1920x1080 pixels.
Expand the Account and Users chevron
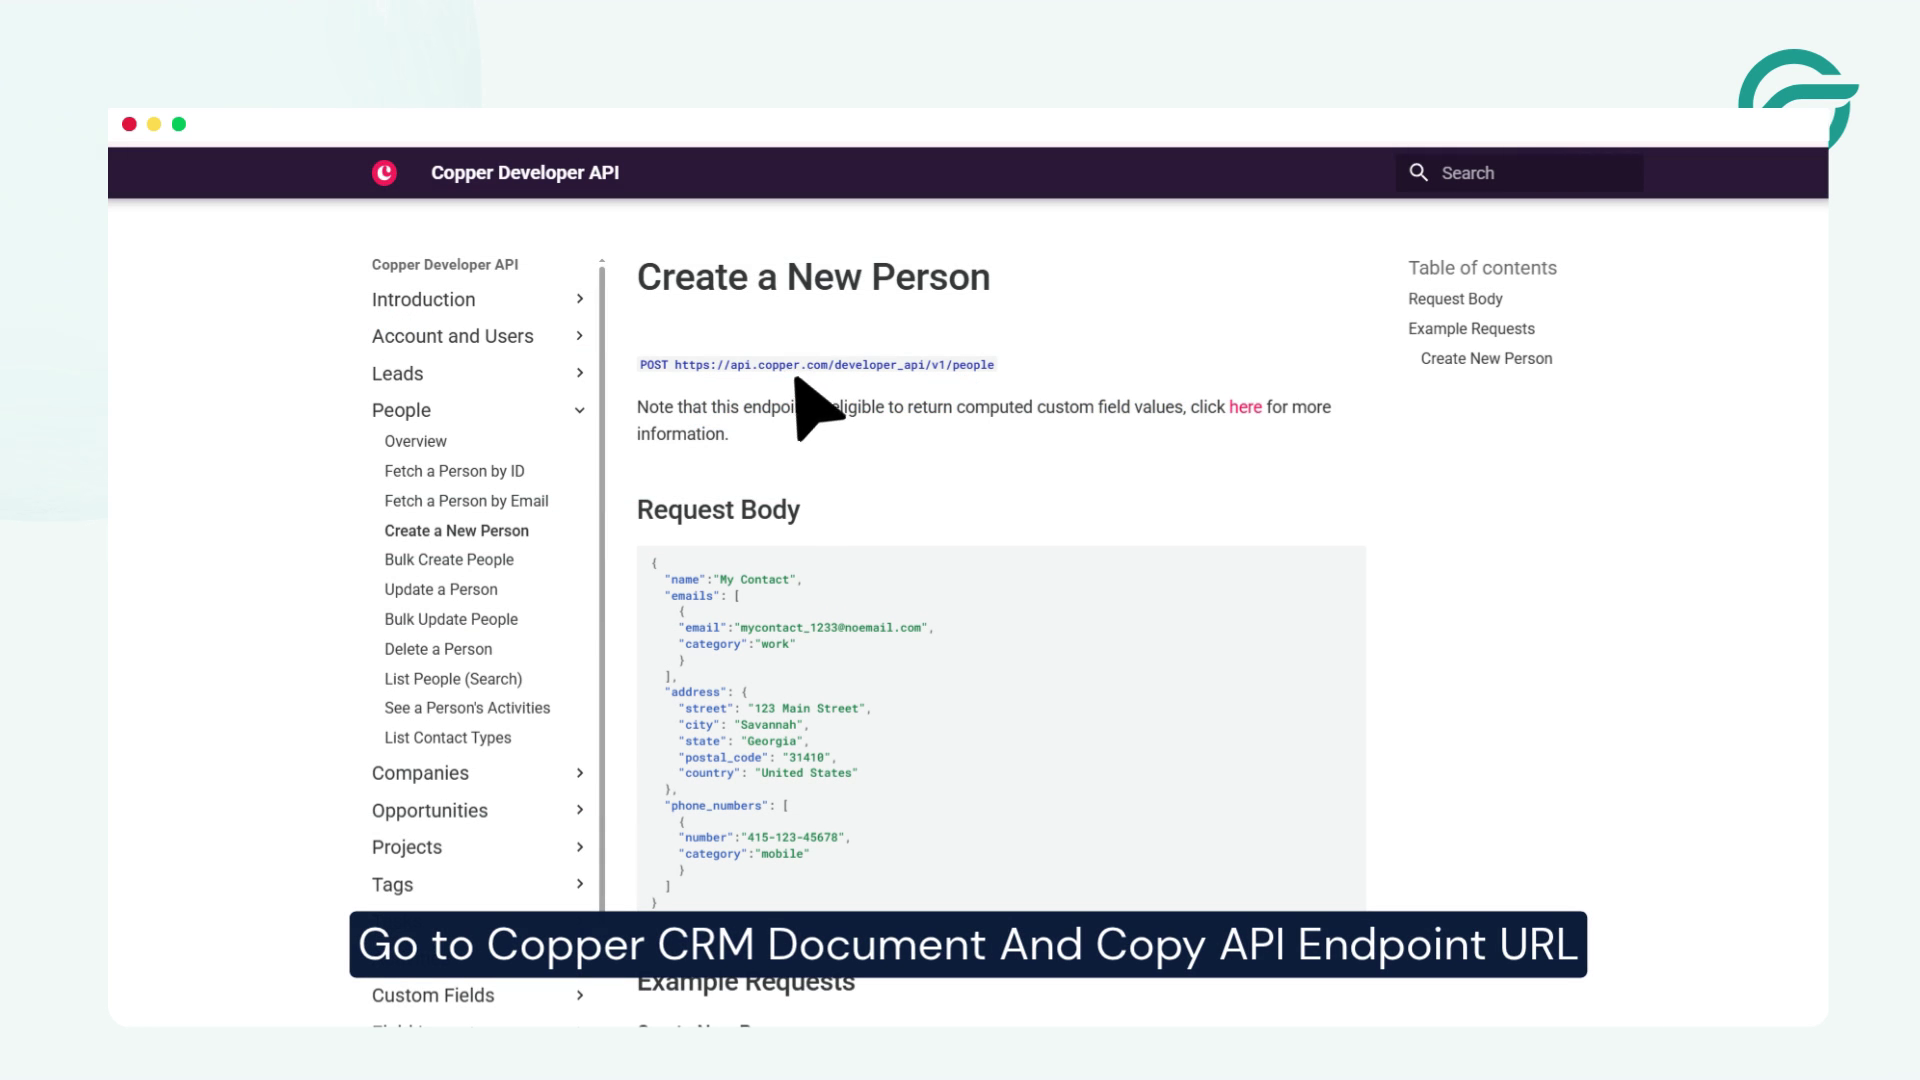point(580,336)
